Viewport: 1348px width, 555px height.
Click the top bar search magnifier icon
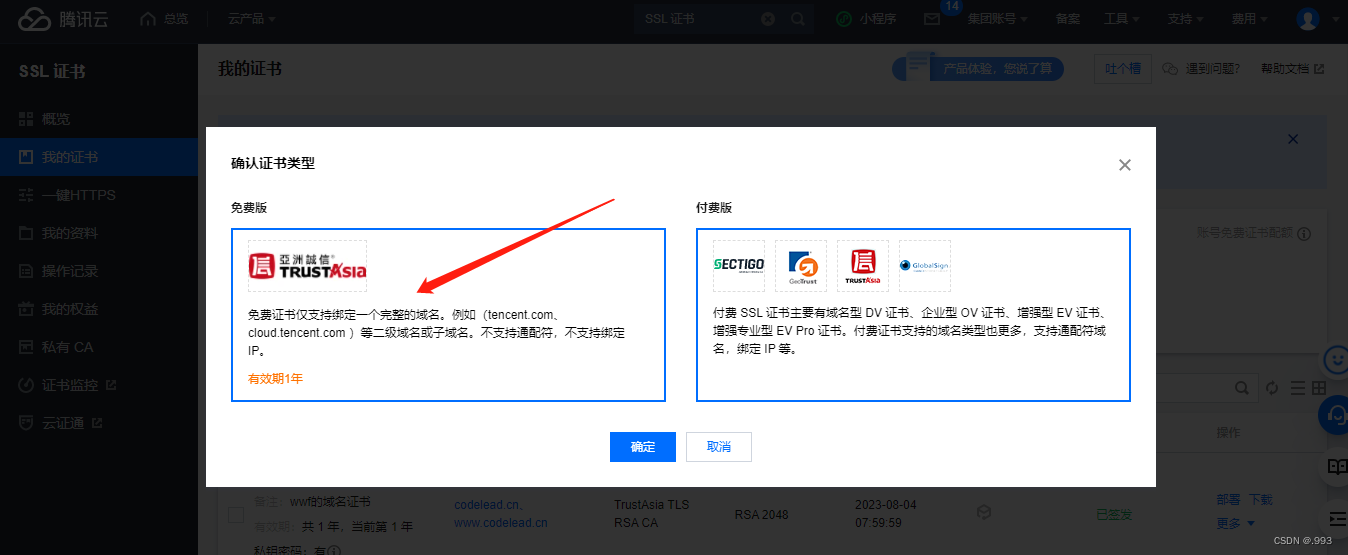[797, 19]
